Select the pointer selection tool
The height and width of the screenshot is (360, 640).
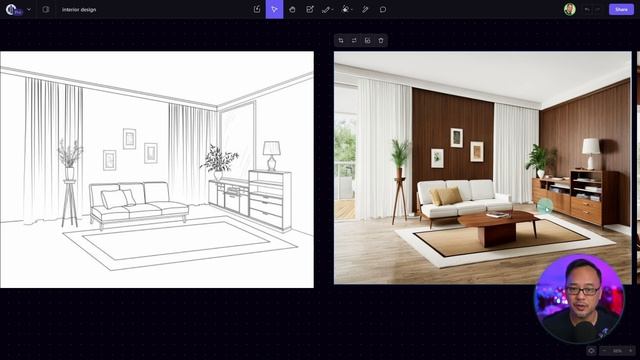coord(274,9)
